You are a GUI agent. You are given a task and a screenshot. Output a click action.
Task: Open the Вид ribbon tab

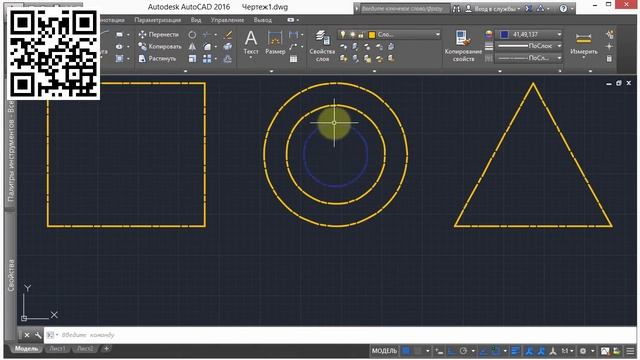tap(196, 20)
